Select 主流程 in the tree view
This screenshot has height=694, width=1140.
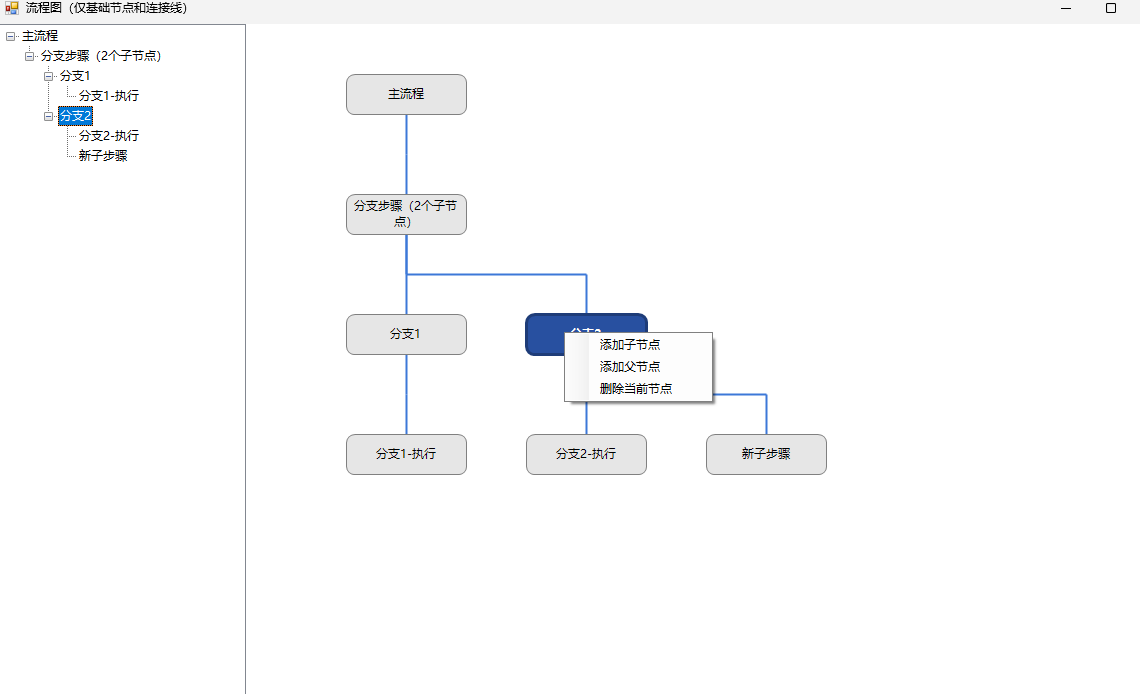pyautogui.click(x=39, y=35)
